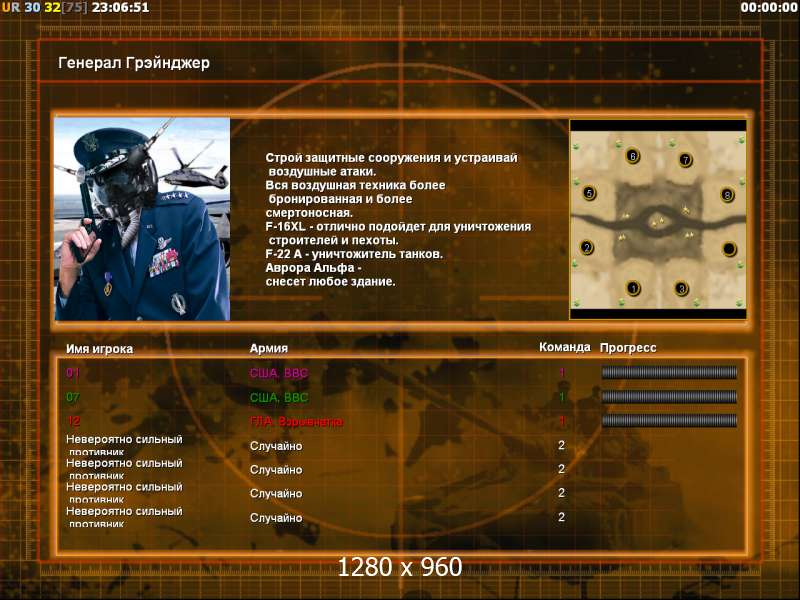Screen dimensions: 800x600
Task: Select start position 5 on map
Action: point(589,193)
